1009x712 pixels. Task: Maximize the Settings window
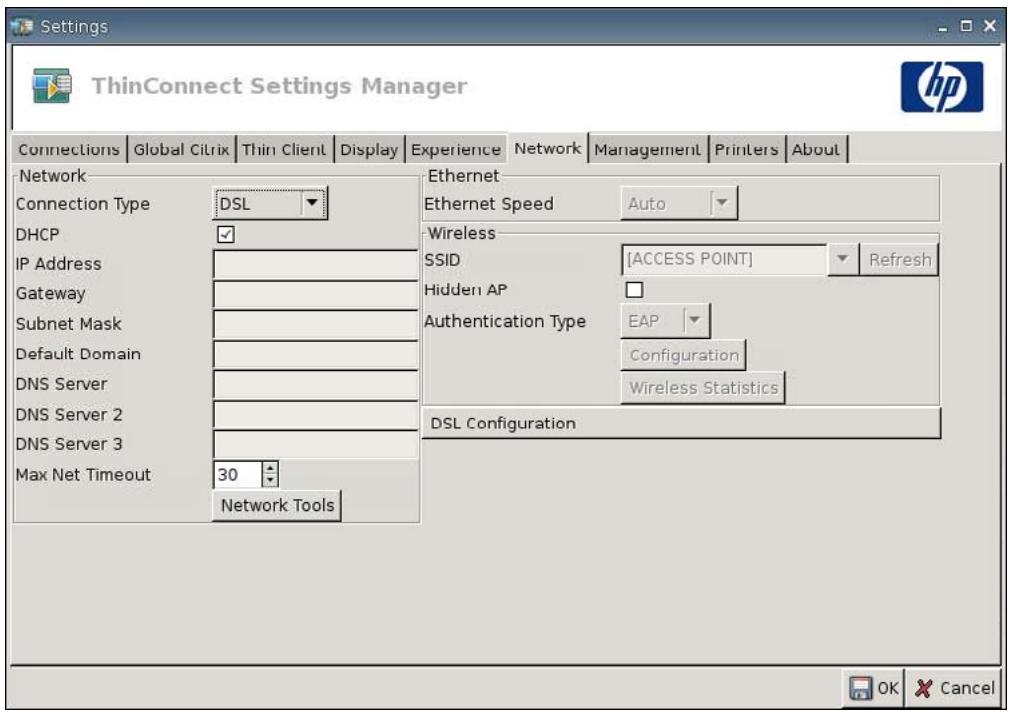(x=966, y=26)
